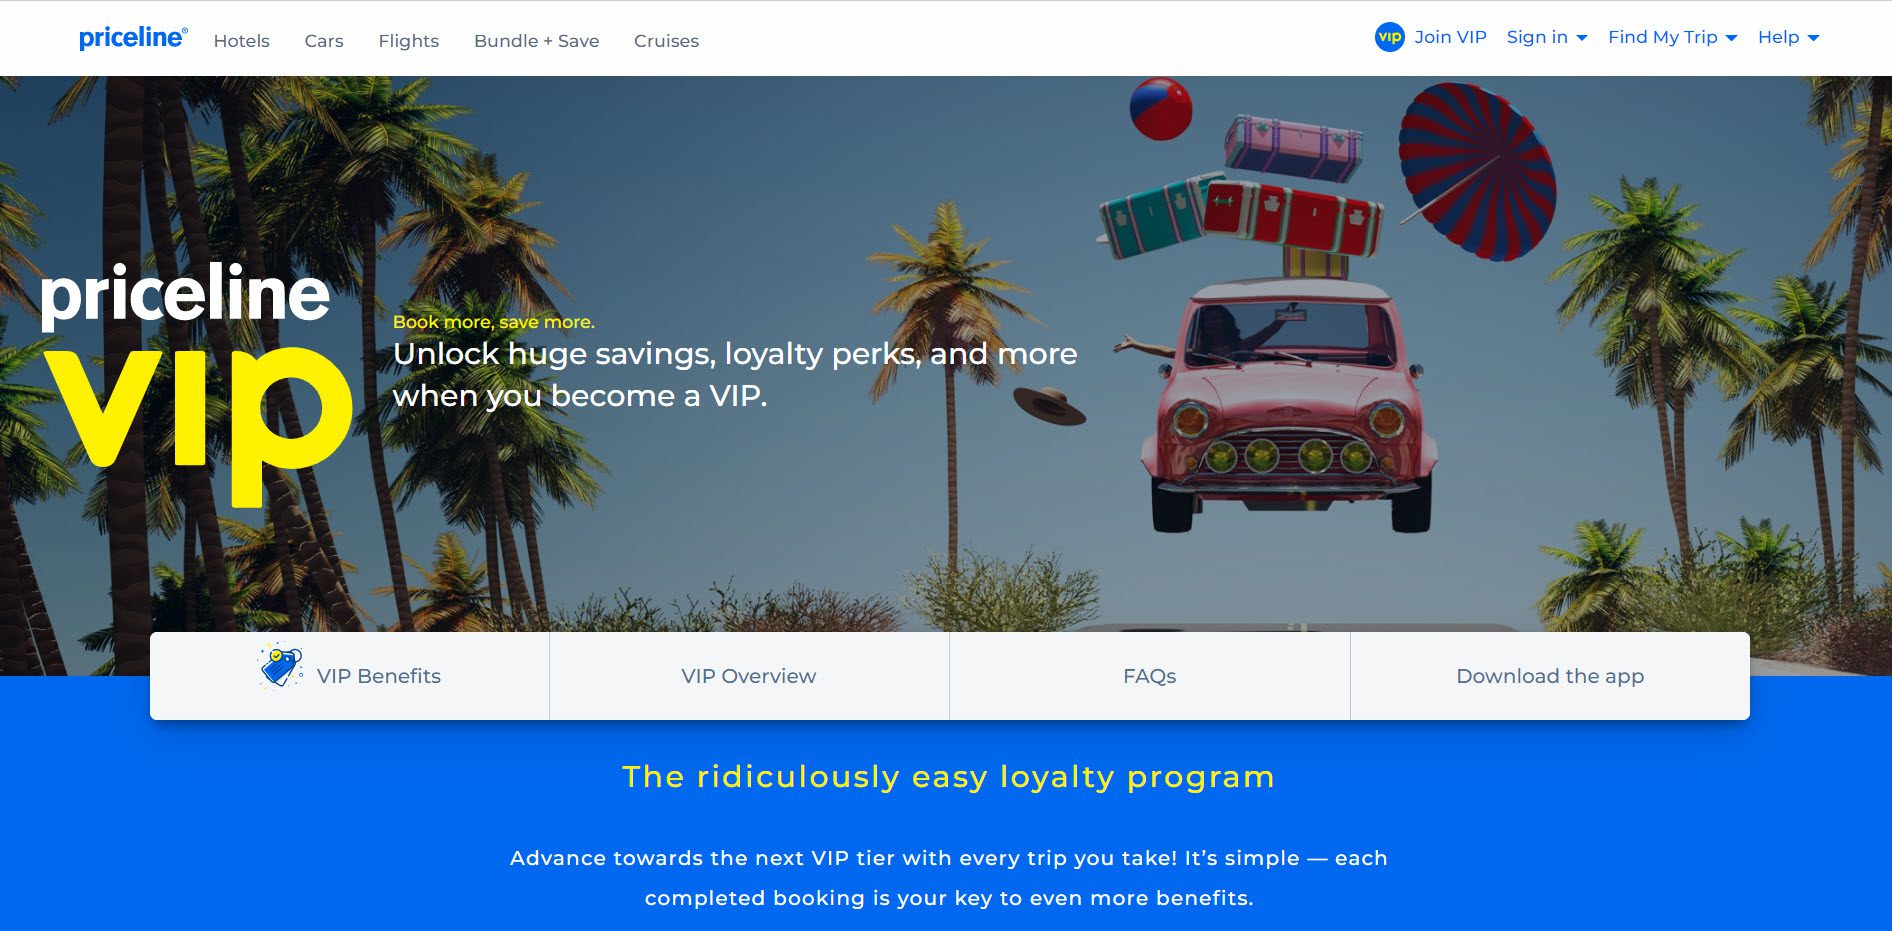Click the price tag icon beside VIP Benefits
Image resolution: width=1892 pixels, height=931 pixels.
[x=281, y=666]
